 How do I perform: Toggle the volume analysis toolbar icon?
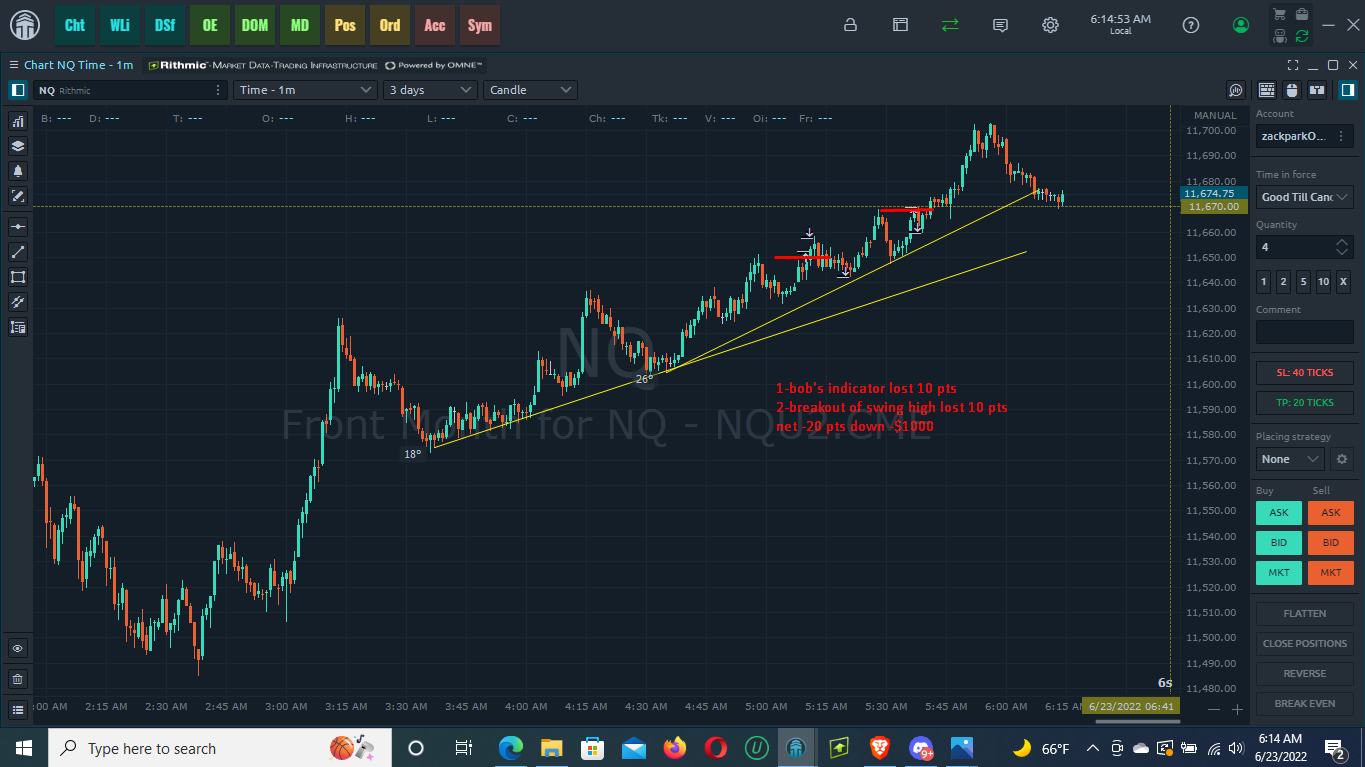tap(1237, 90)
